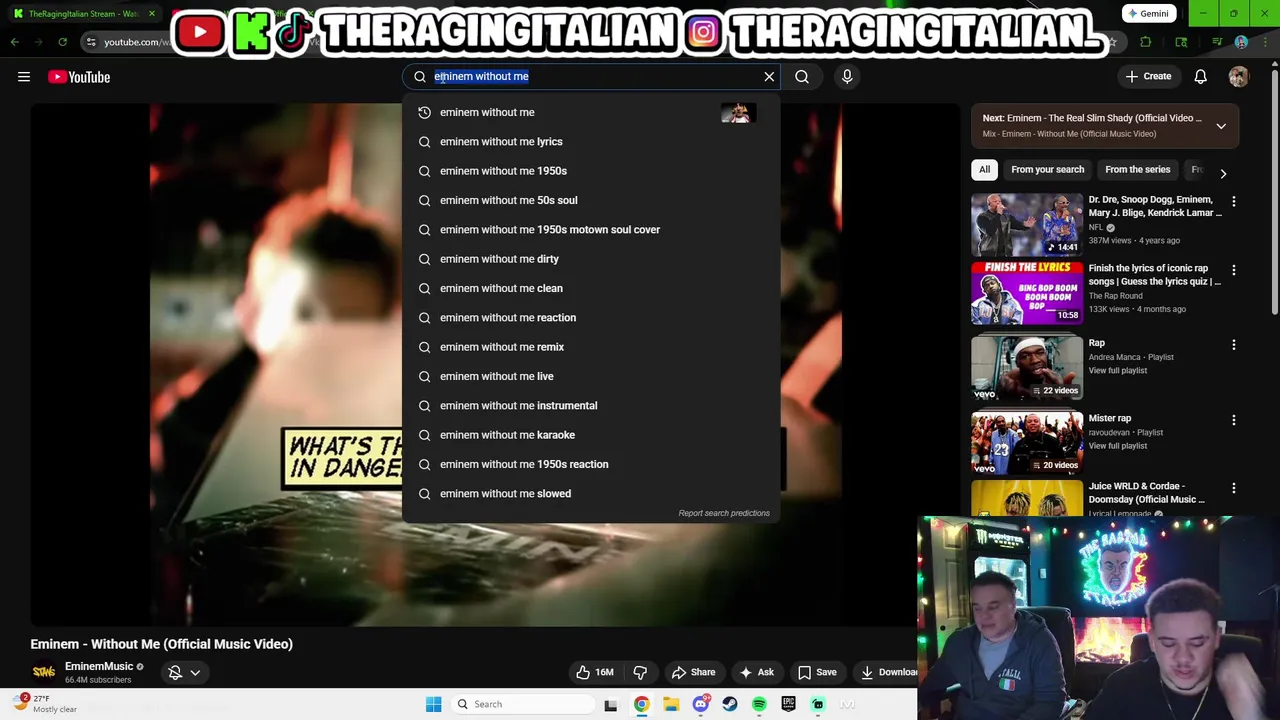Select the 'All' filter chip
The image size is (1280, 720).
(984, 170)
